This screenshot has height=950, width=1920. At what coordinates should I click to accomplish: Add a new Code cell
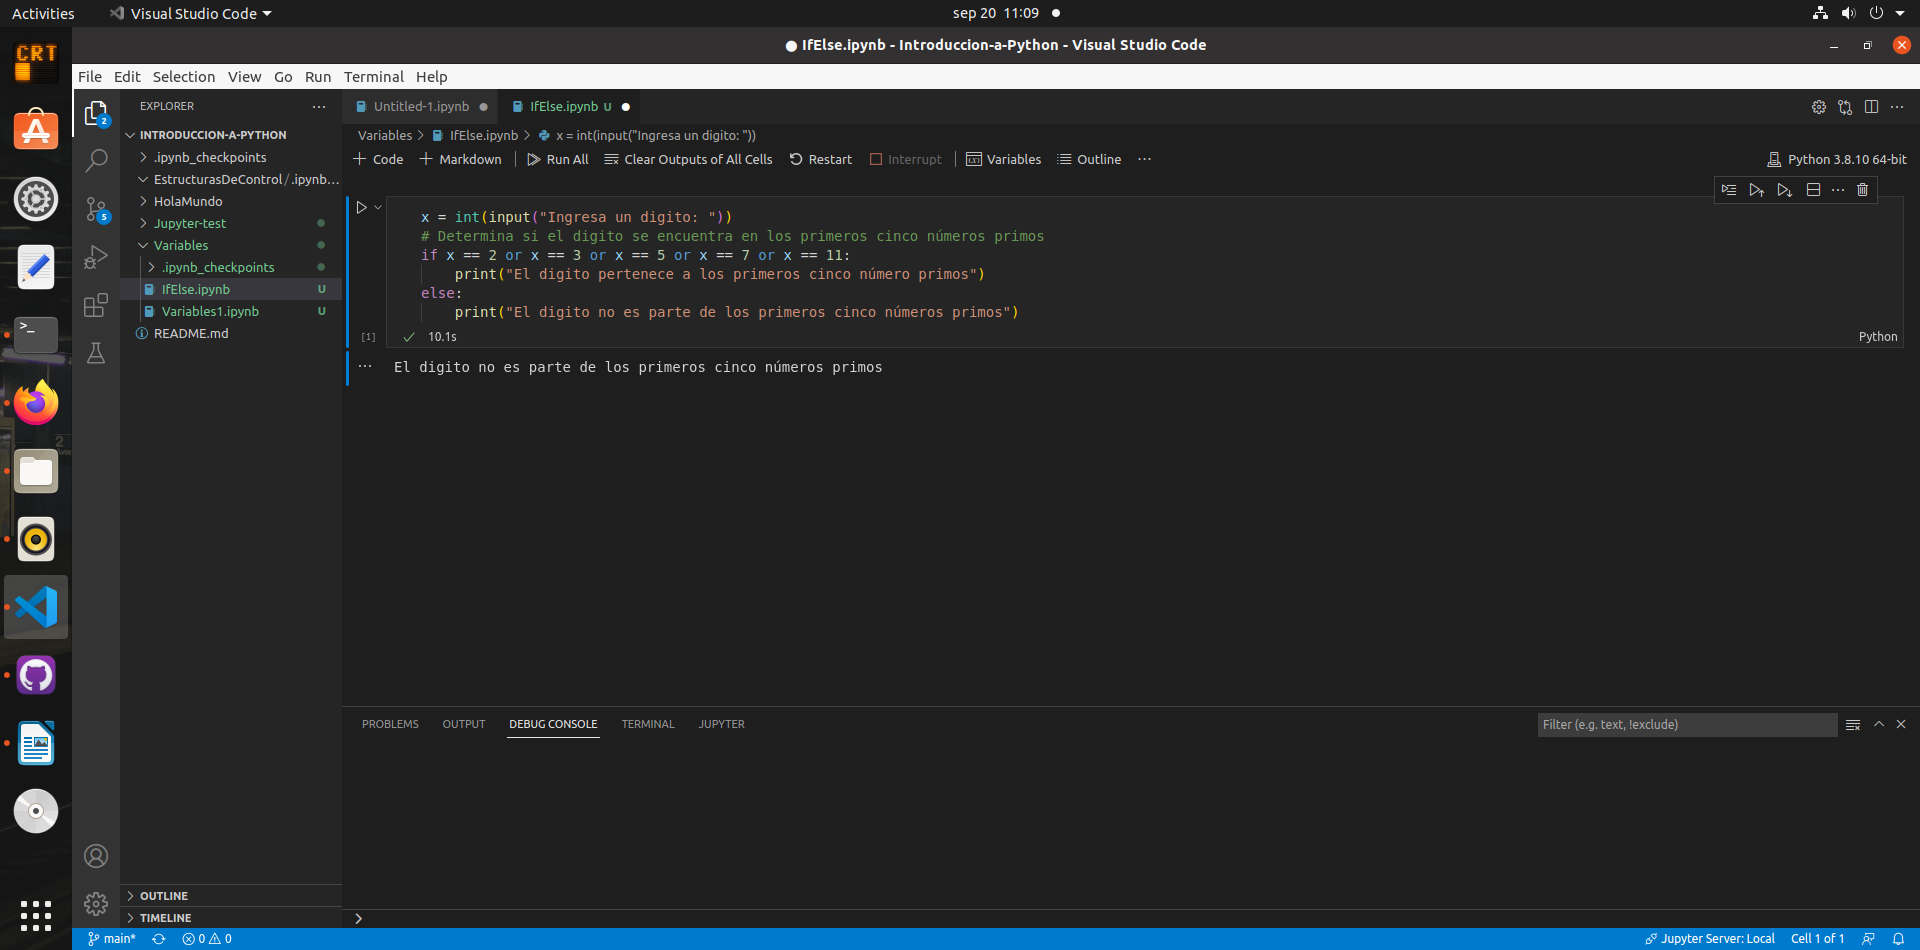(x=378, y=159)
